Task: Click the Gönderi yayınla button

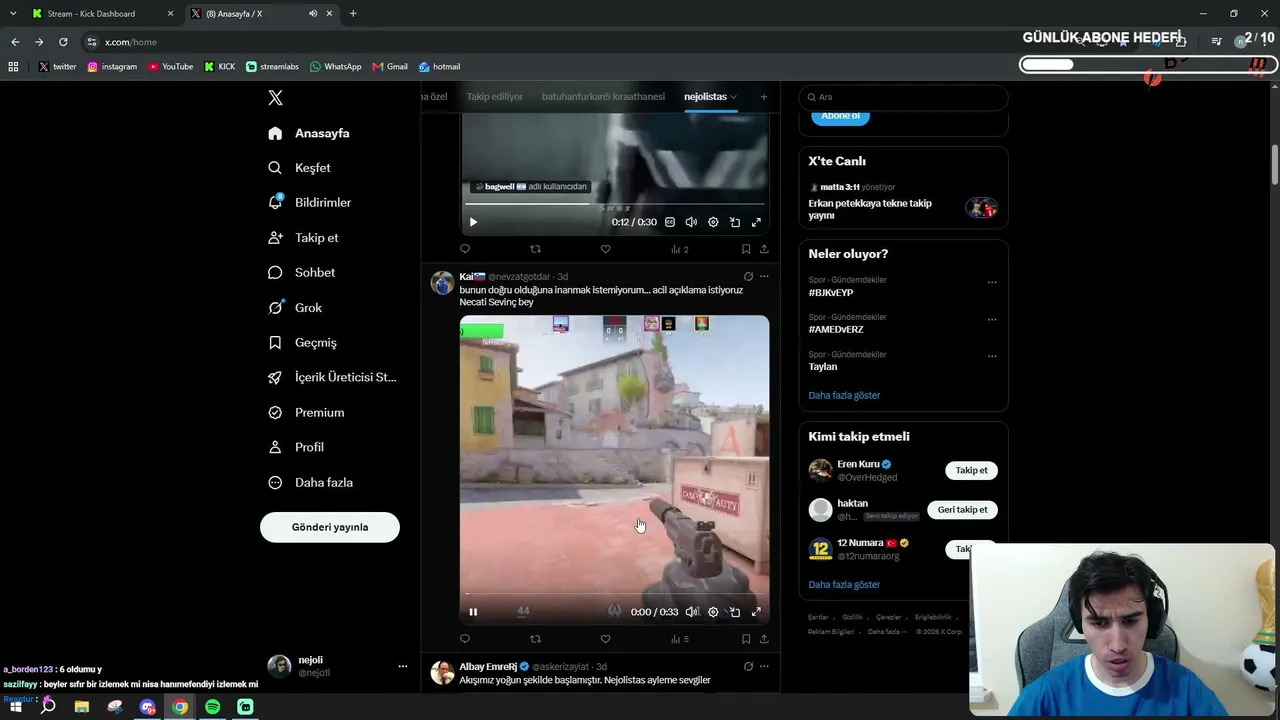Action: point(330,527)
